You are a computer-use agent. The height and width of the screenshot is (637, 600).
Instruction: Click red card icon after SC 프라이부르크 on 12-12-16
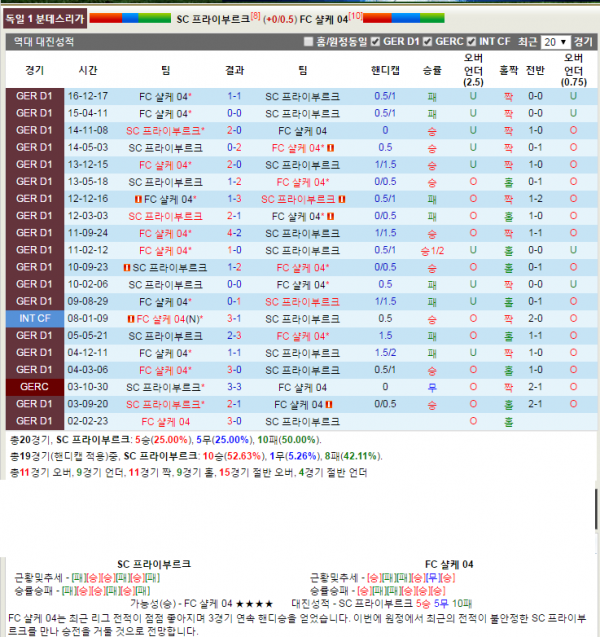pyautogui.click(x=342, y=199)
